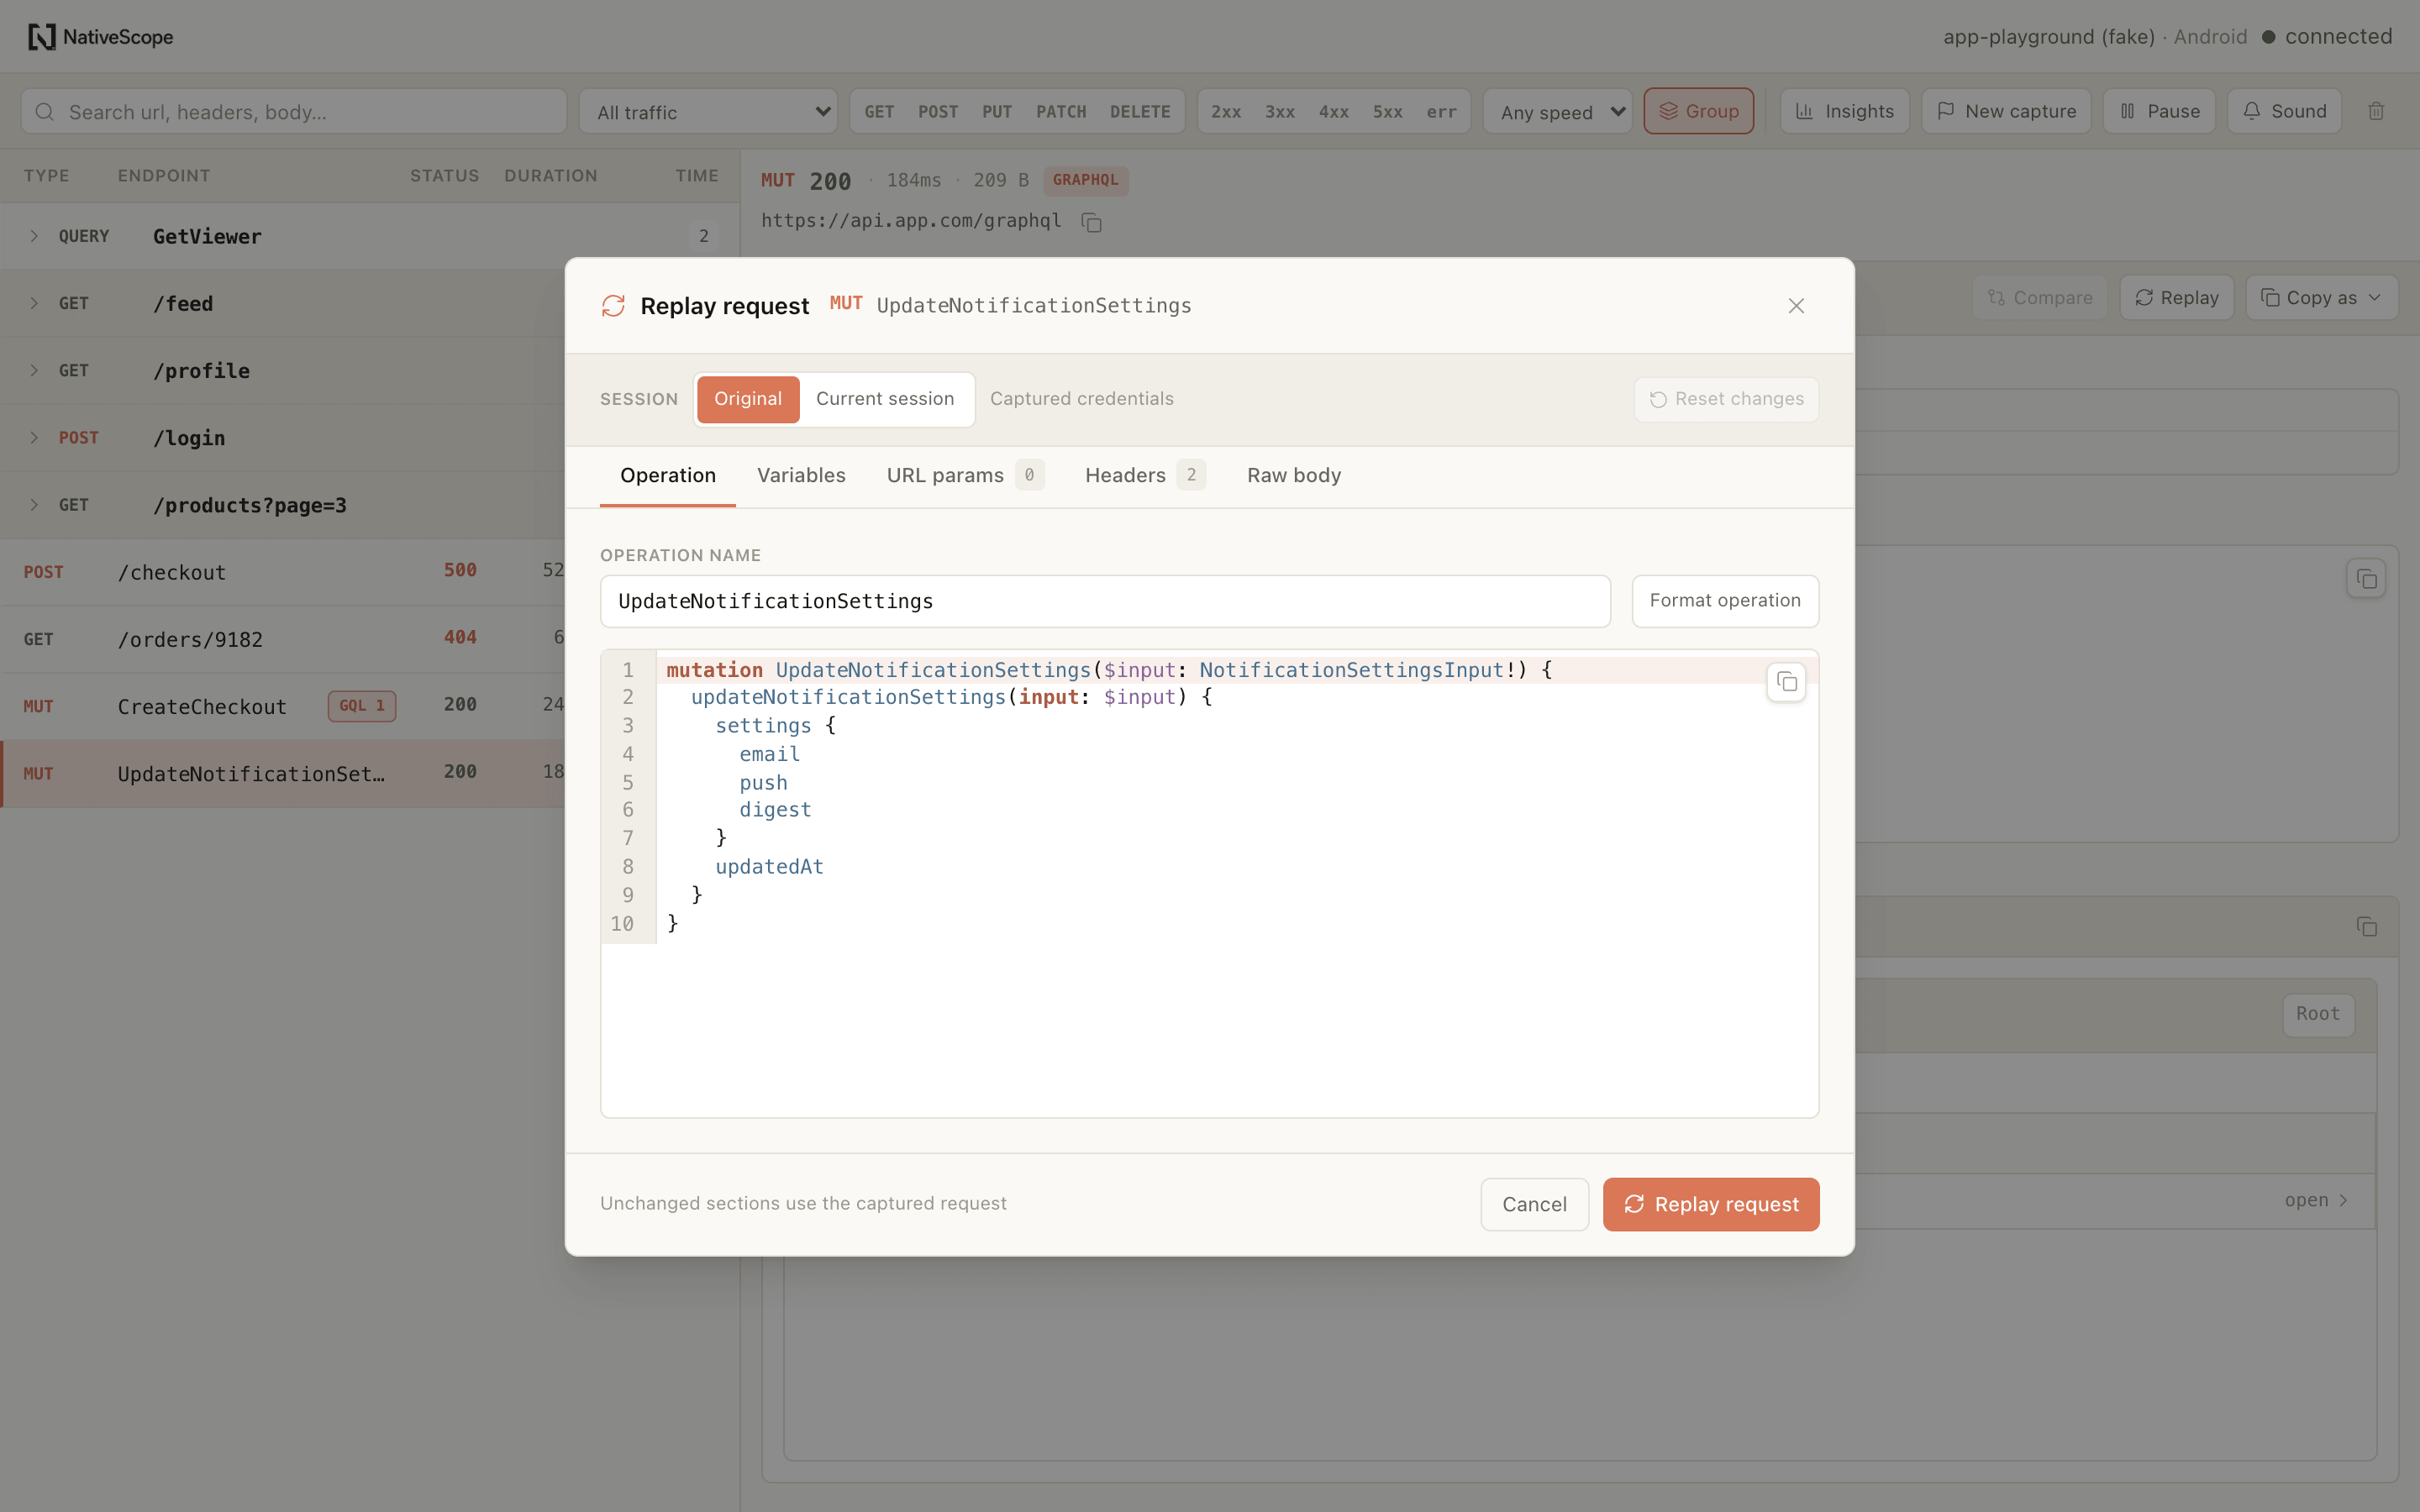Filter by PUT method
The width and height of the screenshot is (2420, 1512).
coord(997,112)
